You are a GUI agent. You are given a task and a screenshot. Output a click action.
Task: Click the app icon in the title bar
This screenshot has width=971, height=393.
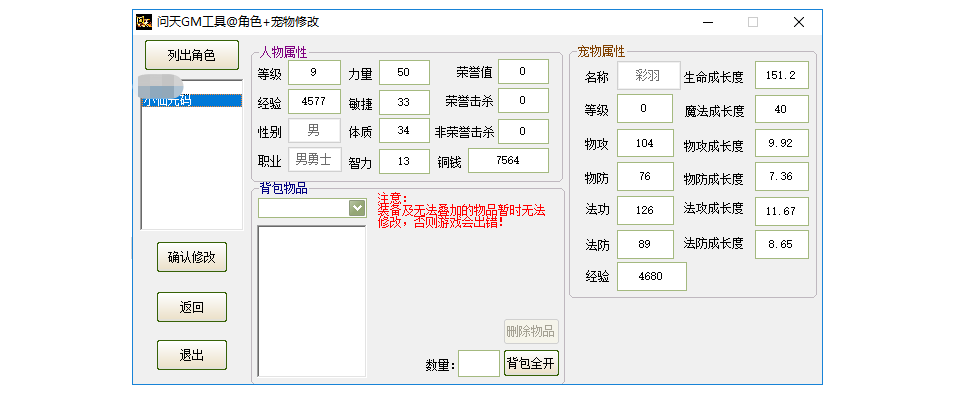(144, 22)
